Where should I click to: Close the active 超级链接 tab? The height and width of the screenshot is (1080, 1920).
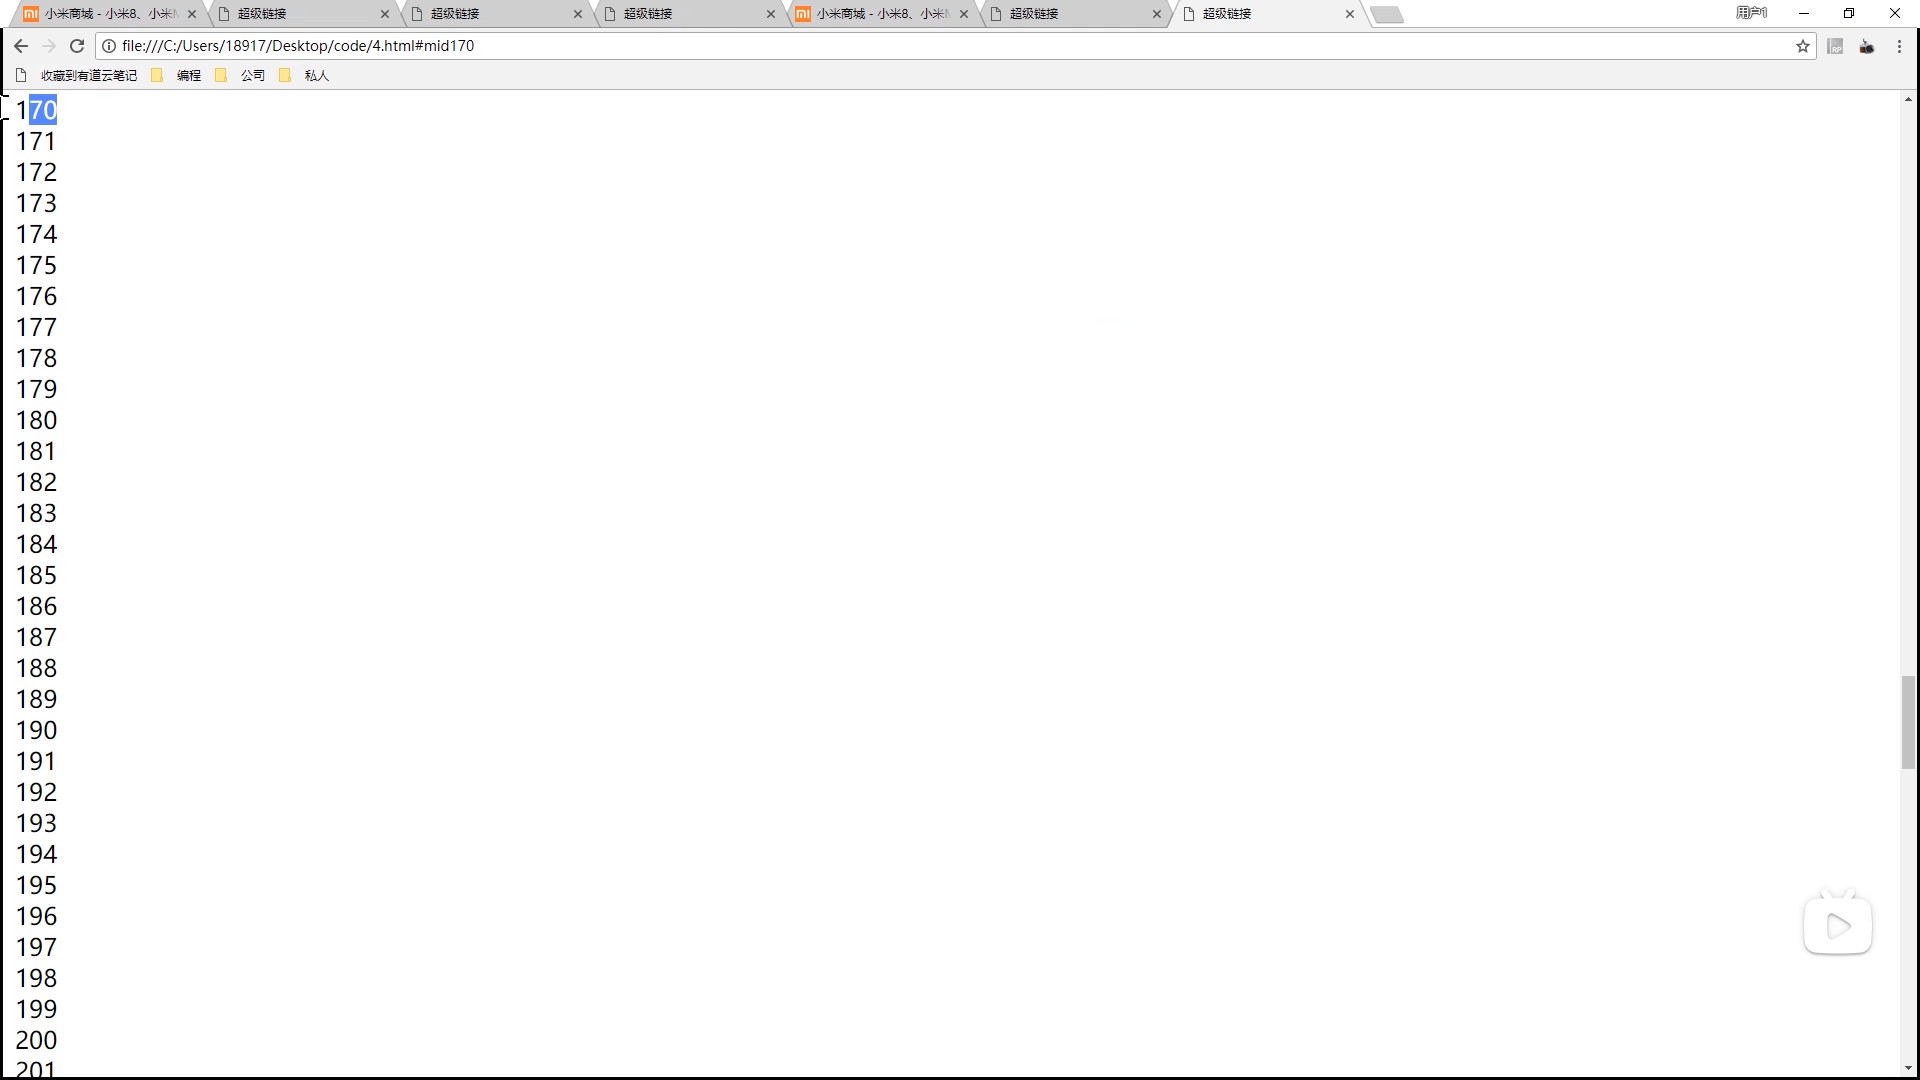coord(1350,14)
